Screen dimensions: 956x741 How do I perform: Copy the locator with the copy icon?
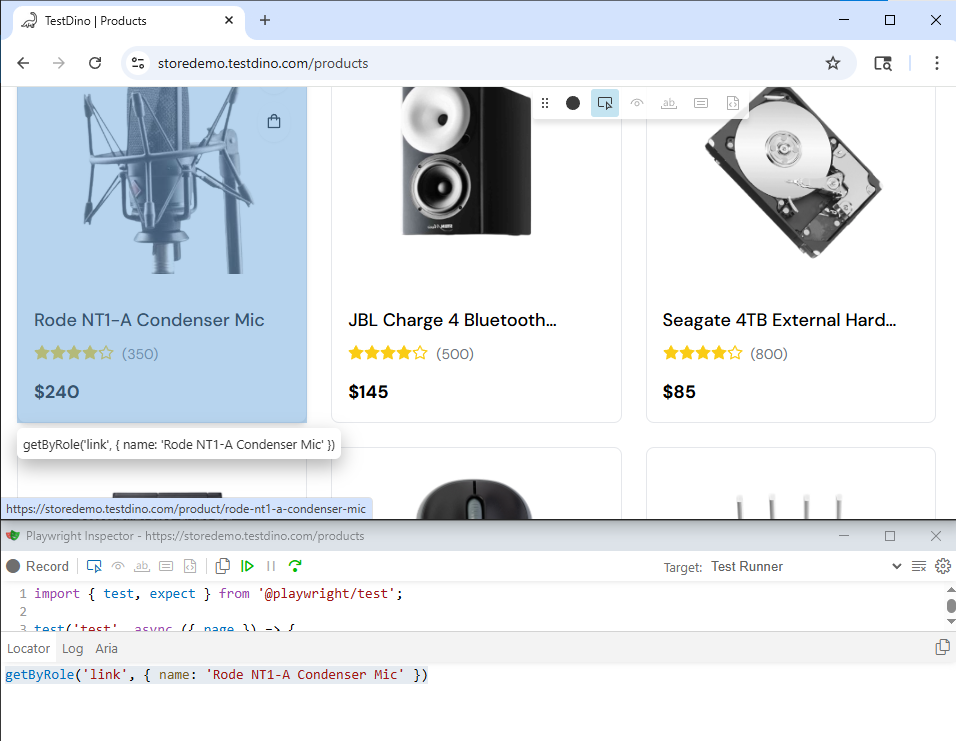pyautogui.click(x=941, y=647)
